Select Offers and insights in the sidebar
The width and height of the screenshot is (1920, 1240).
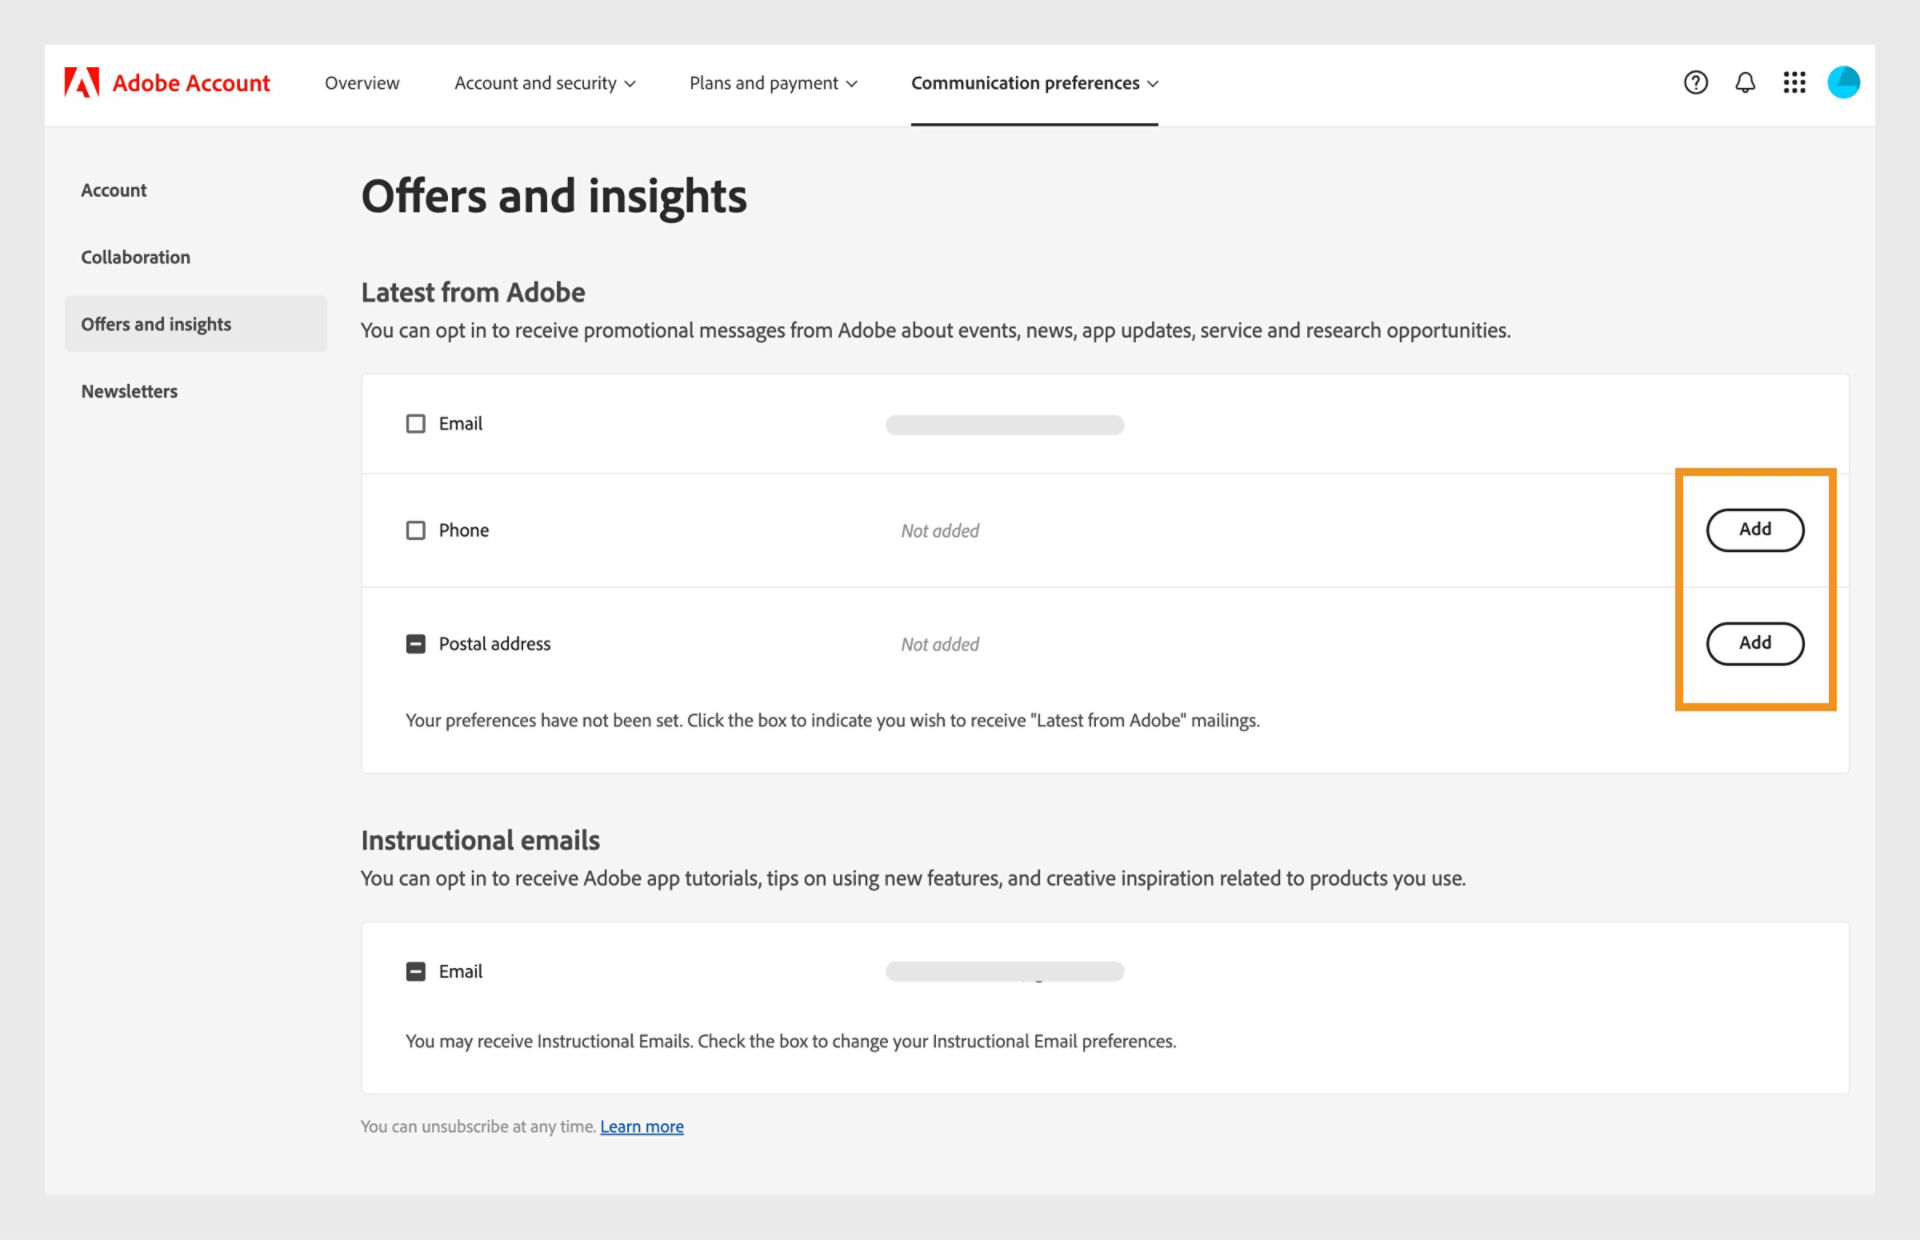pos(196,324)
